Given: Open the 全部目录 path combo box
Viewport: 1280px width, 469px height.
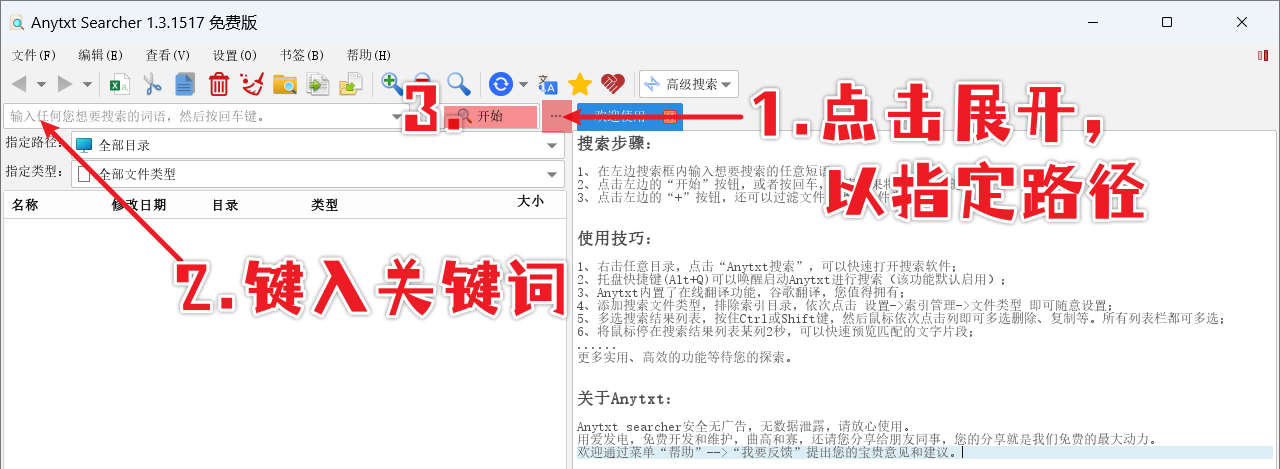Looking at the screenshot, I should click(x=318, y=145).
